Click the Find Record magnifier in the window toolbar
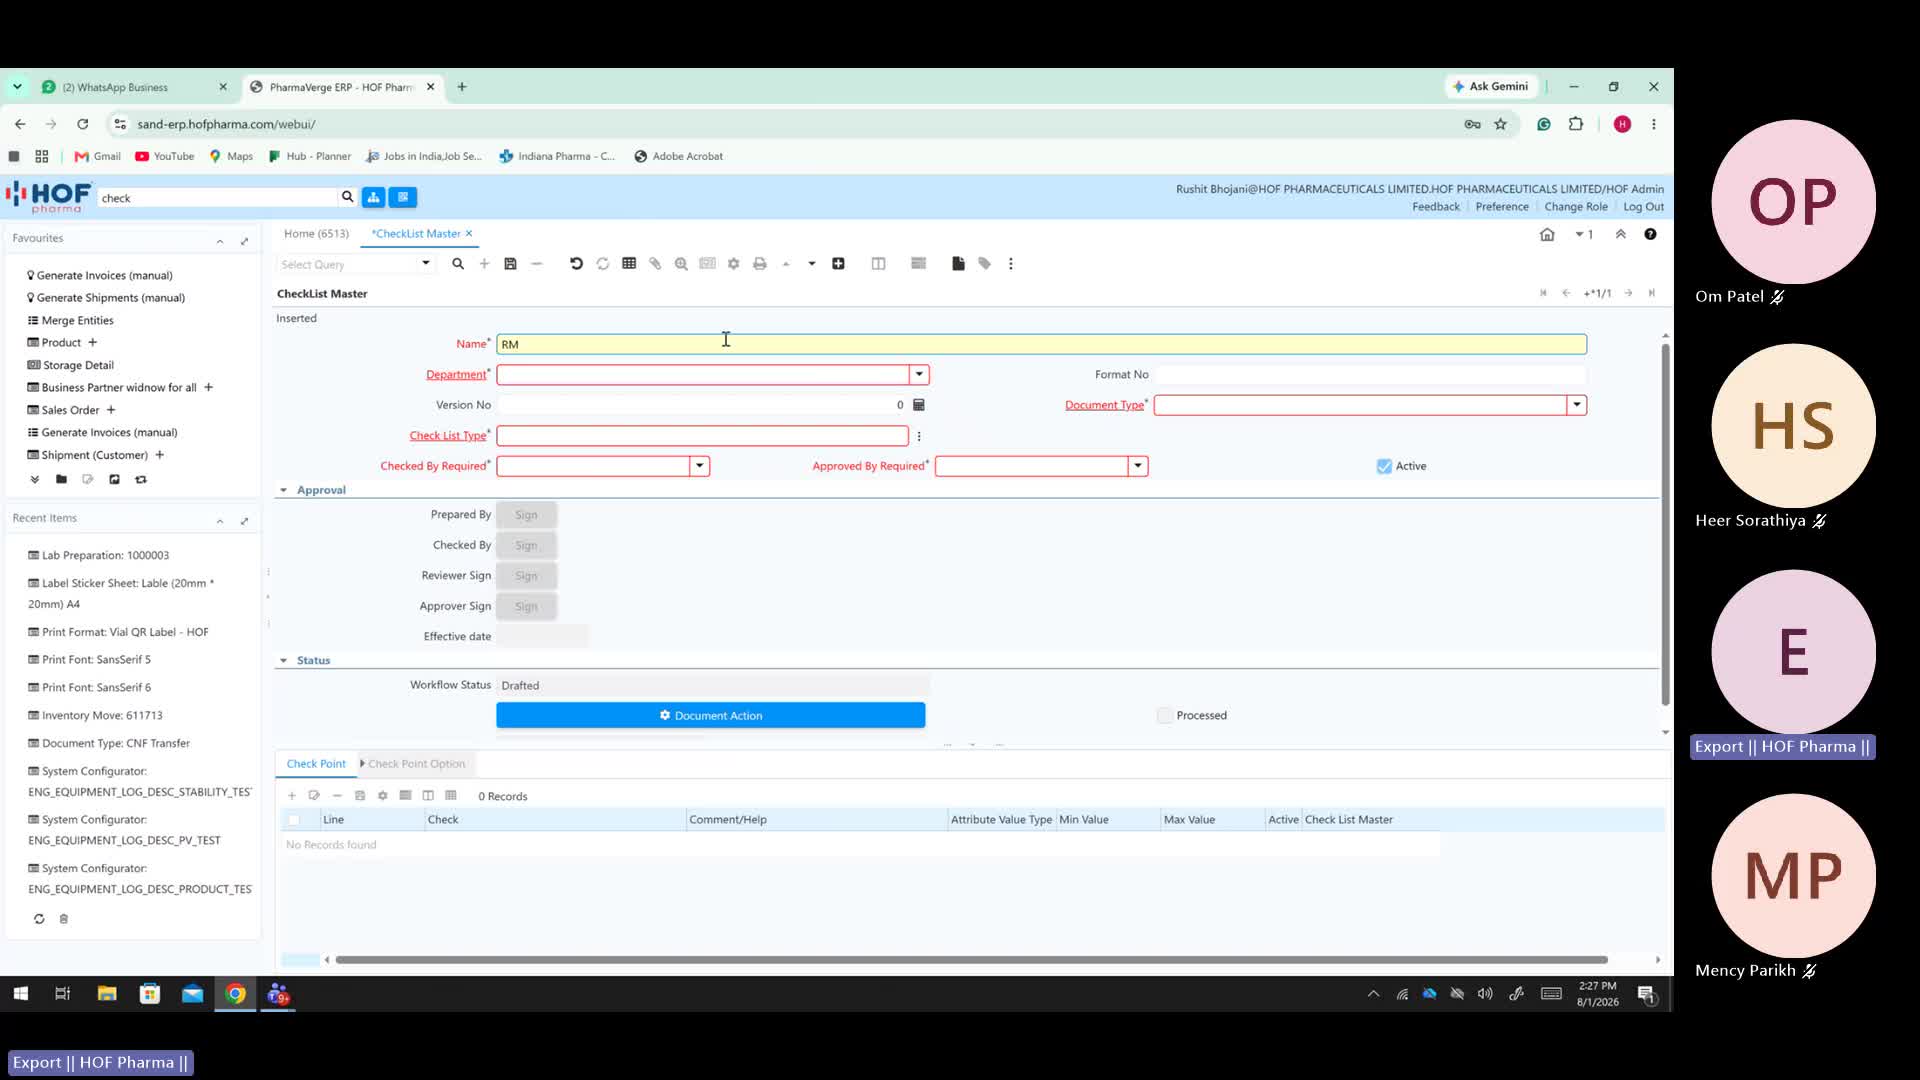The image size is (1920, 1080). point(458,264)
